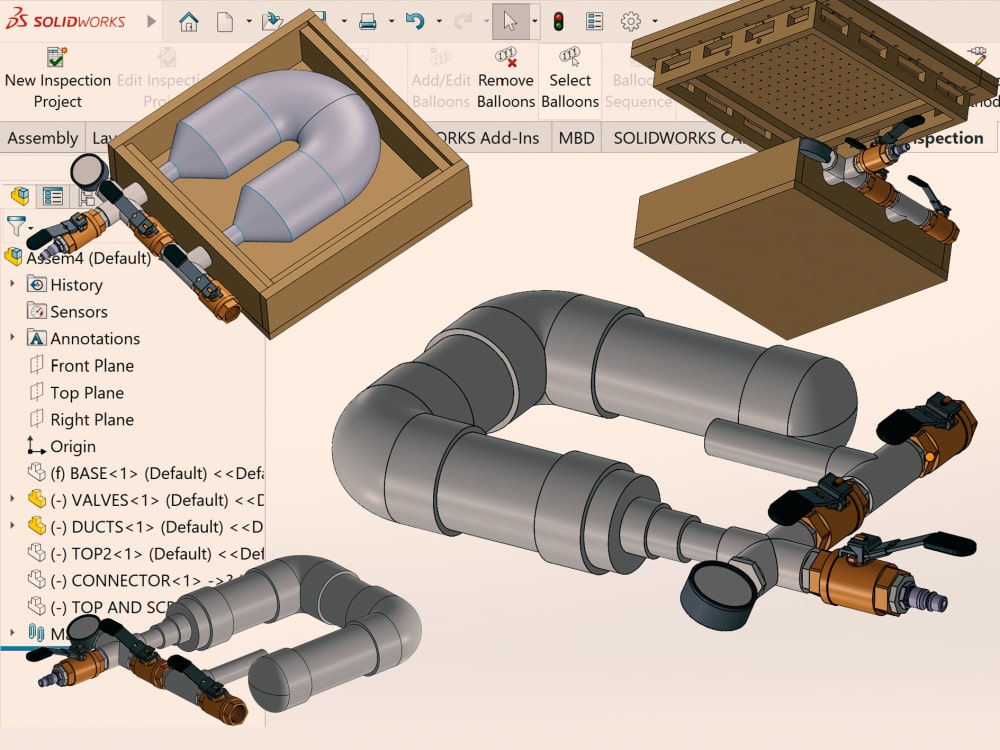Screen dimensions: 1000x750
Task: Expand the Mates folder node
Action: click(x=12, y=633)
